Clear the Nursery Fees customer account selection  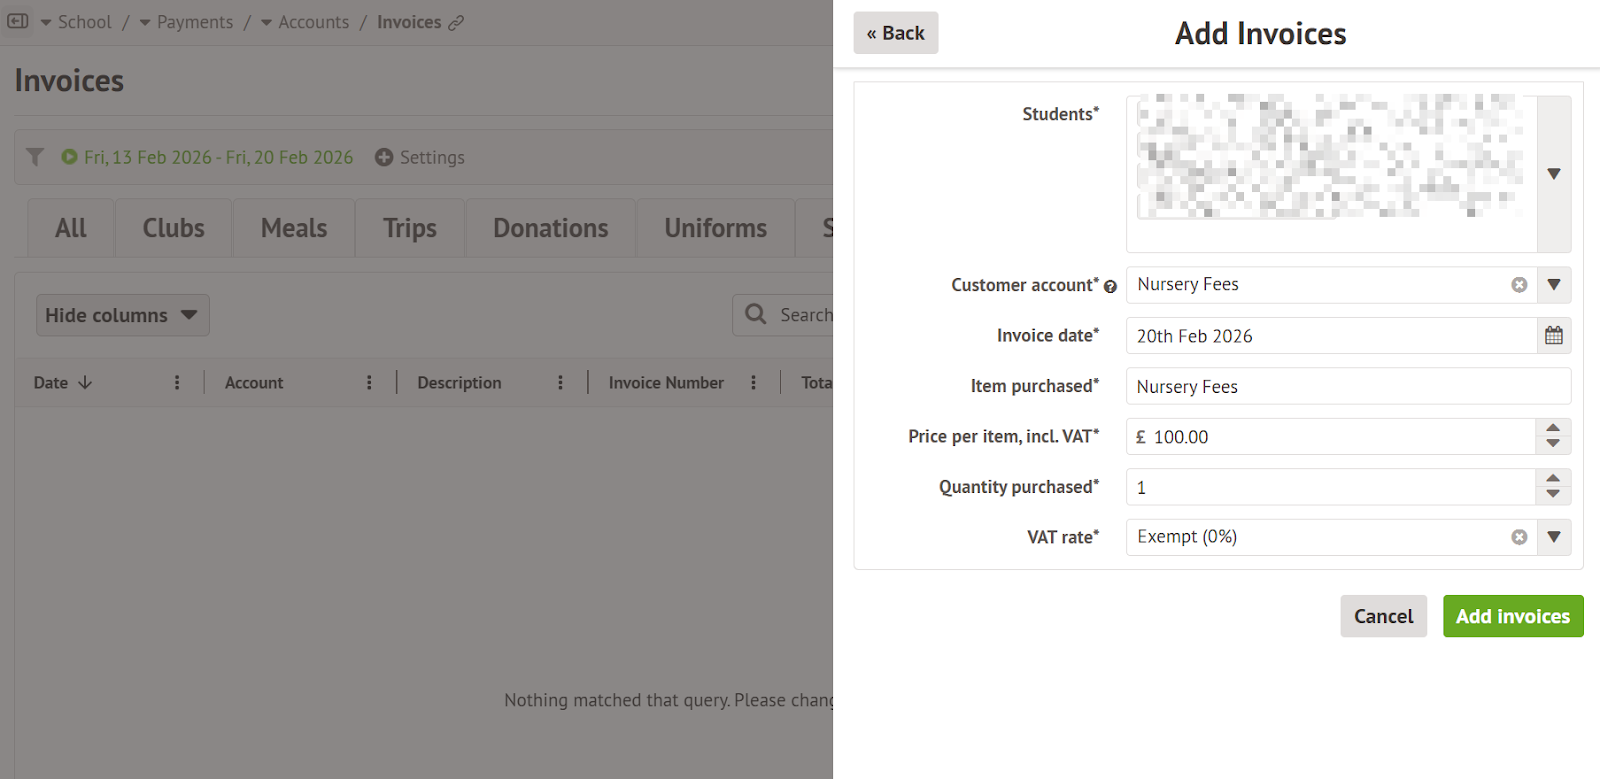(1519, 285)
